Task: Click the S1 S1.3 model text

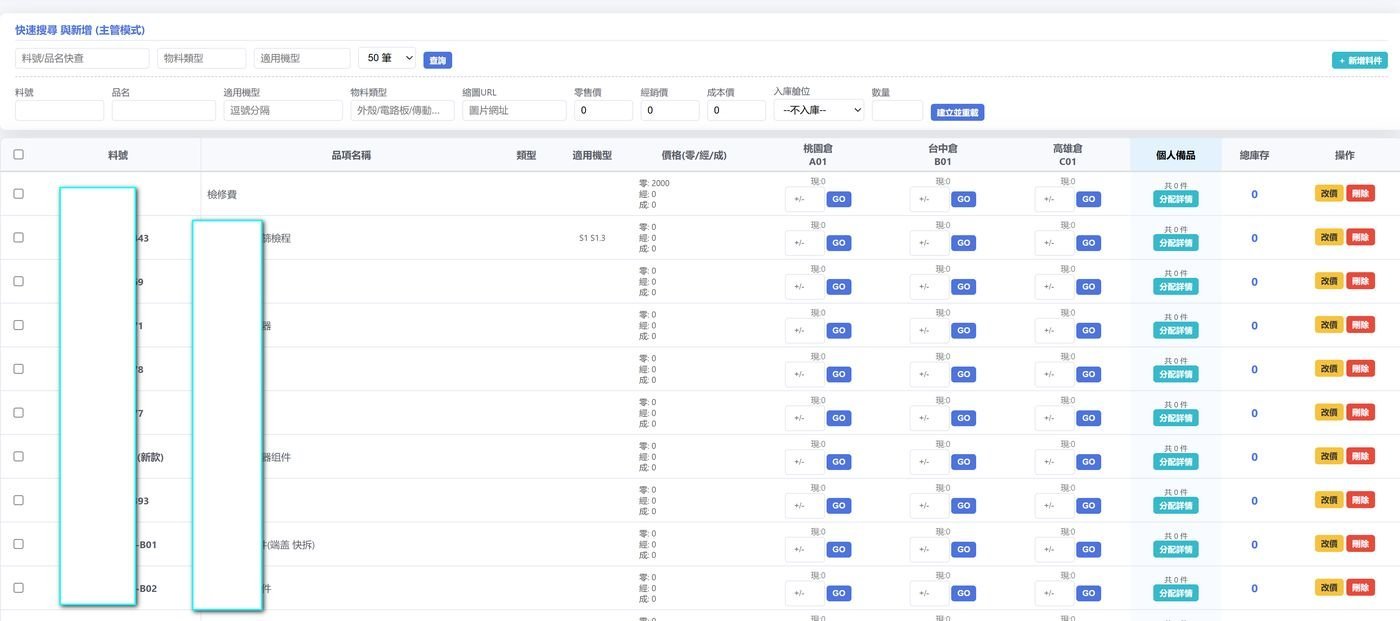Action: 592,238
